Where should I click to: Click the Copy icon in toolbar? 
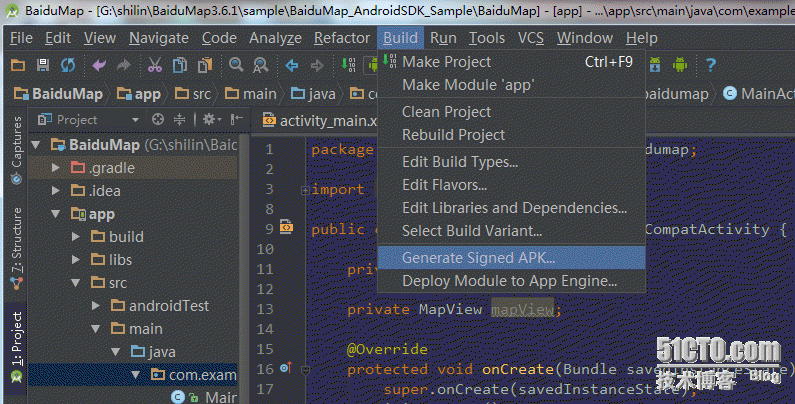click(179, 65)
